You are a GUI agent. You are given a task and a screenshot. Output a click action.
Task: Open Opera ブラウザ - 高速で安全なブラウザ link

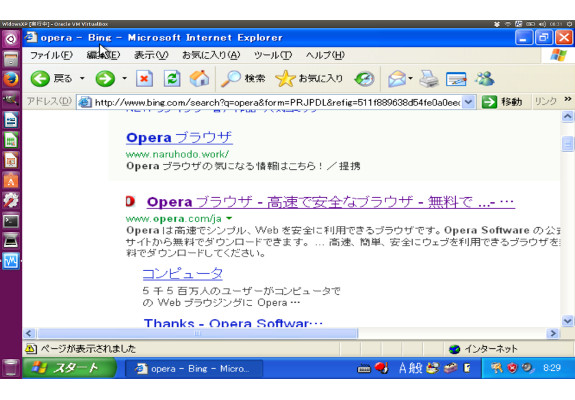(330, 202)
